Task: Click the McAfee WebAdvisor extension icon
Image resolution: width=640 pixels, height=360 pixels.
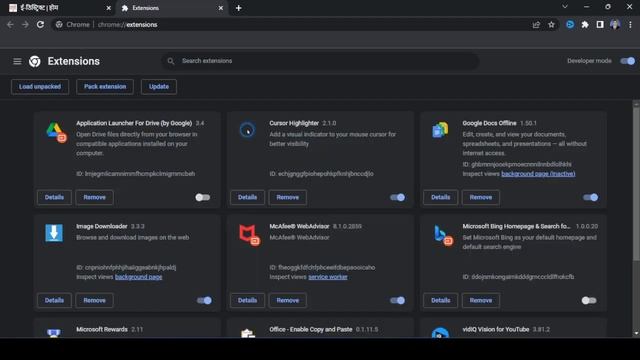Action: point(249,235)
